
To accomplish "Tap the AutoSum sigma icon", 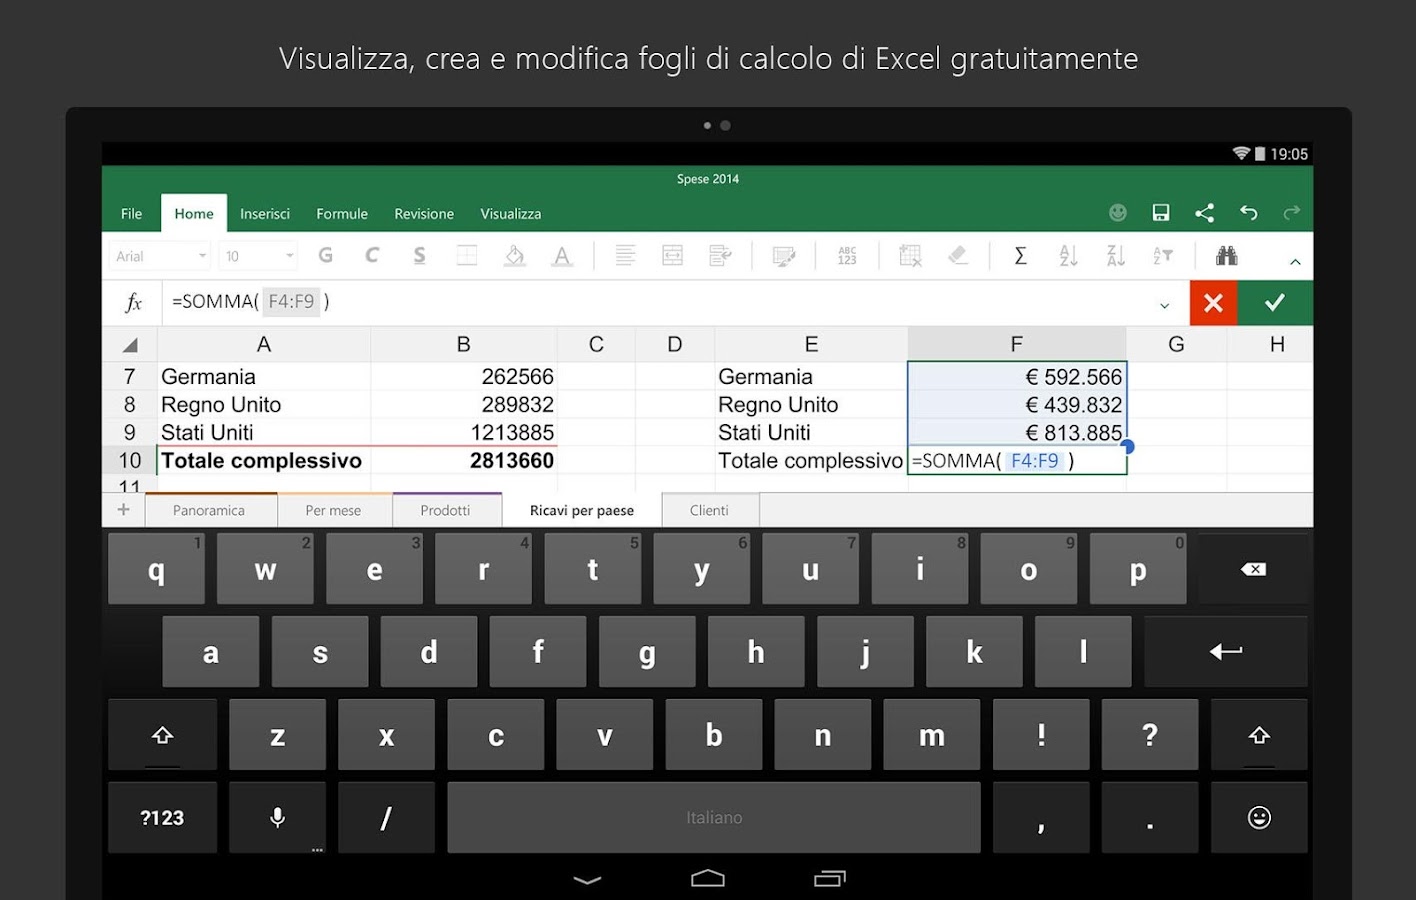I will [1020, 256].
